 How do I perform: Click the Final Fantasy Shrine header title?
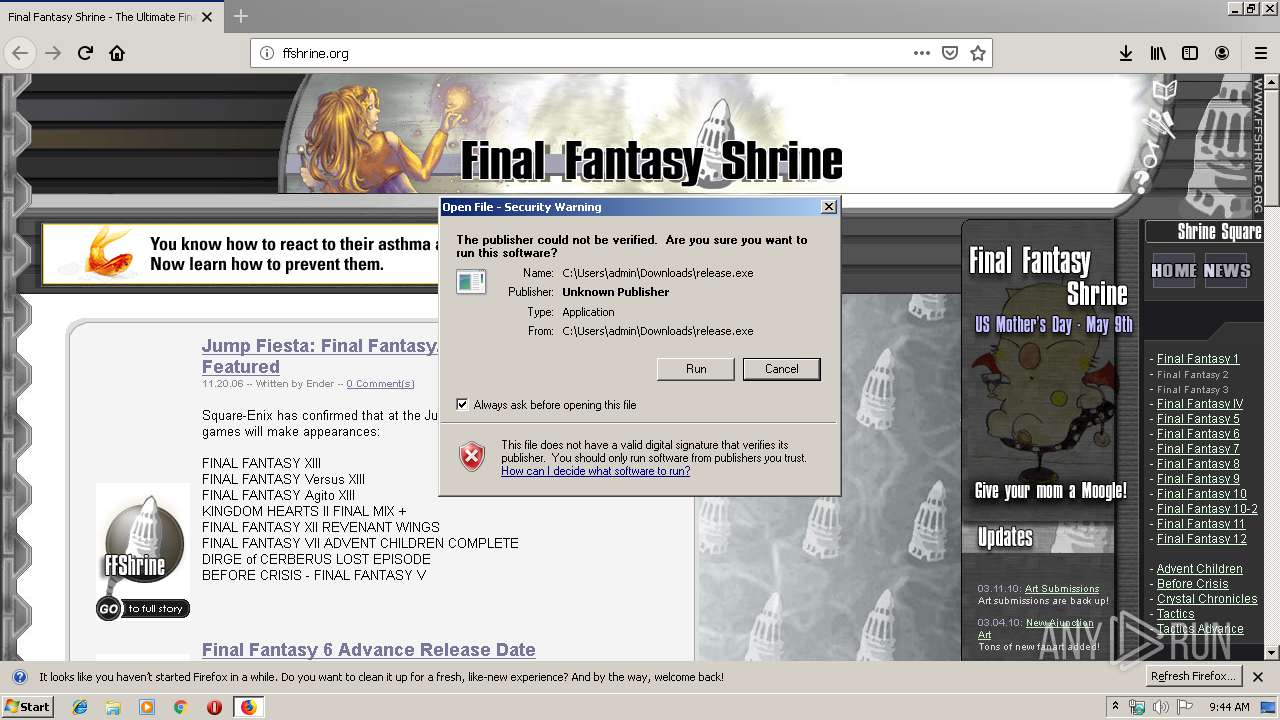click(651, 161)
